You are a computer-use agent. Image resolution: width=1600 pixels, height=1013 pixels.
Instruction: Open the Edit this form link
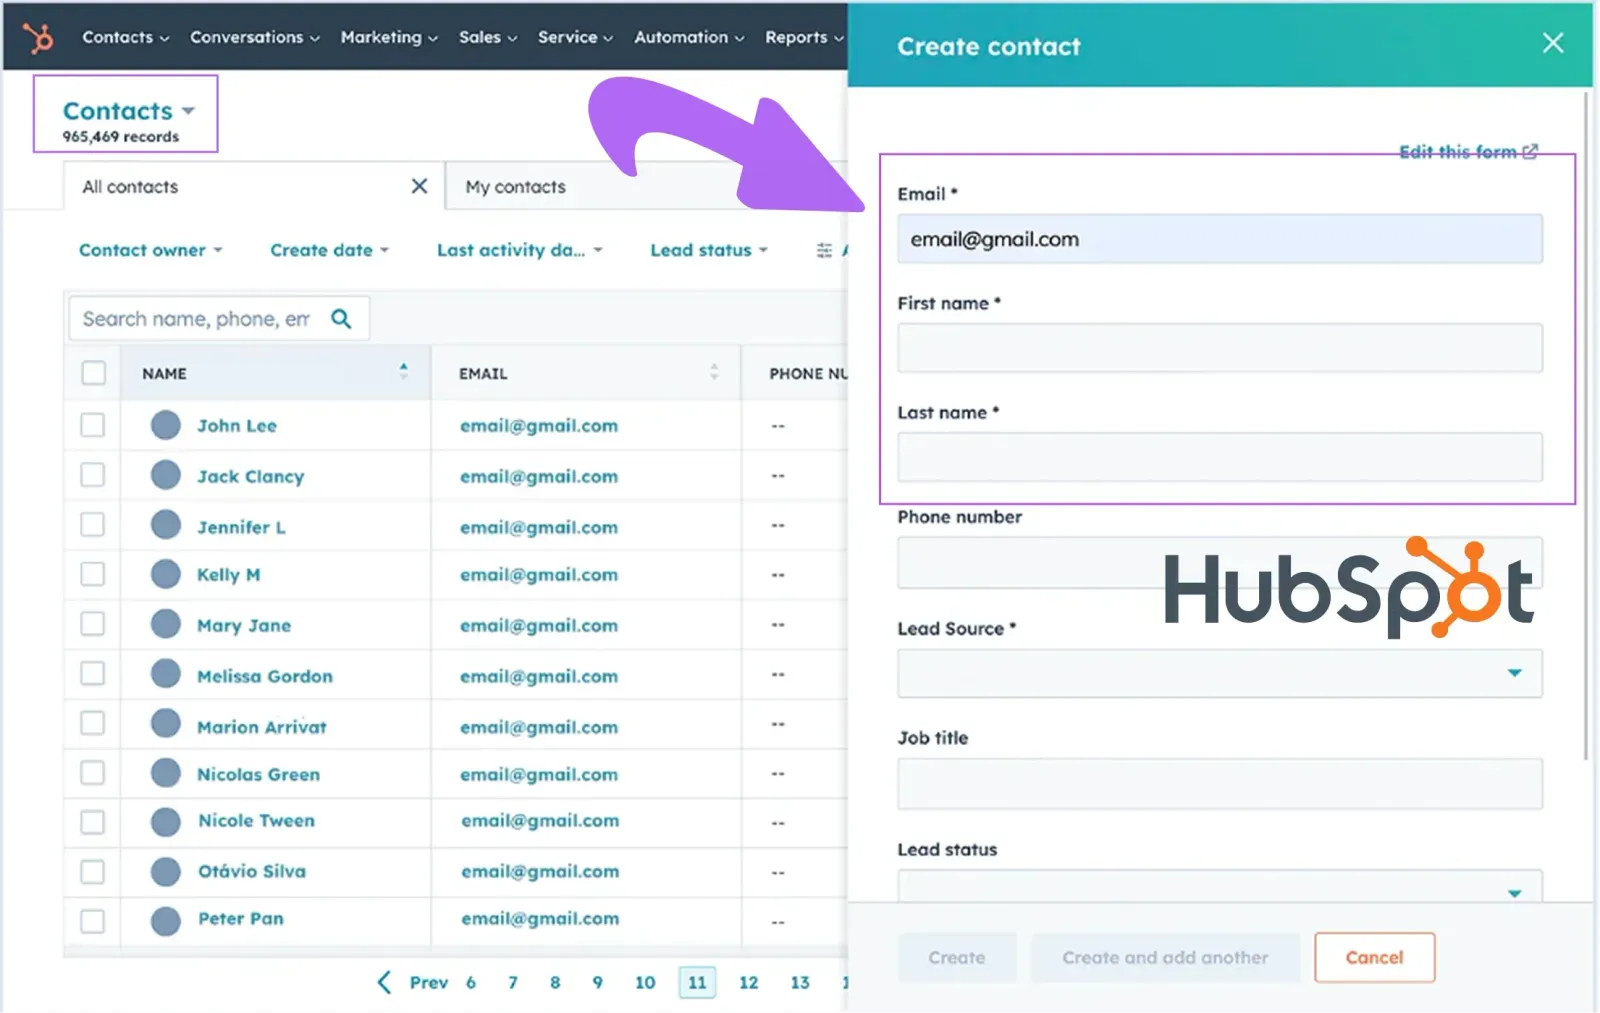[x=1468, y=152]
